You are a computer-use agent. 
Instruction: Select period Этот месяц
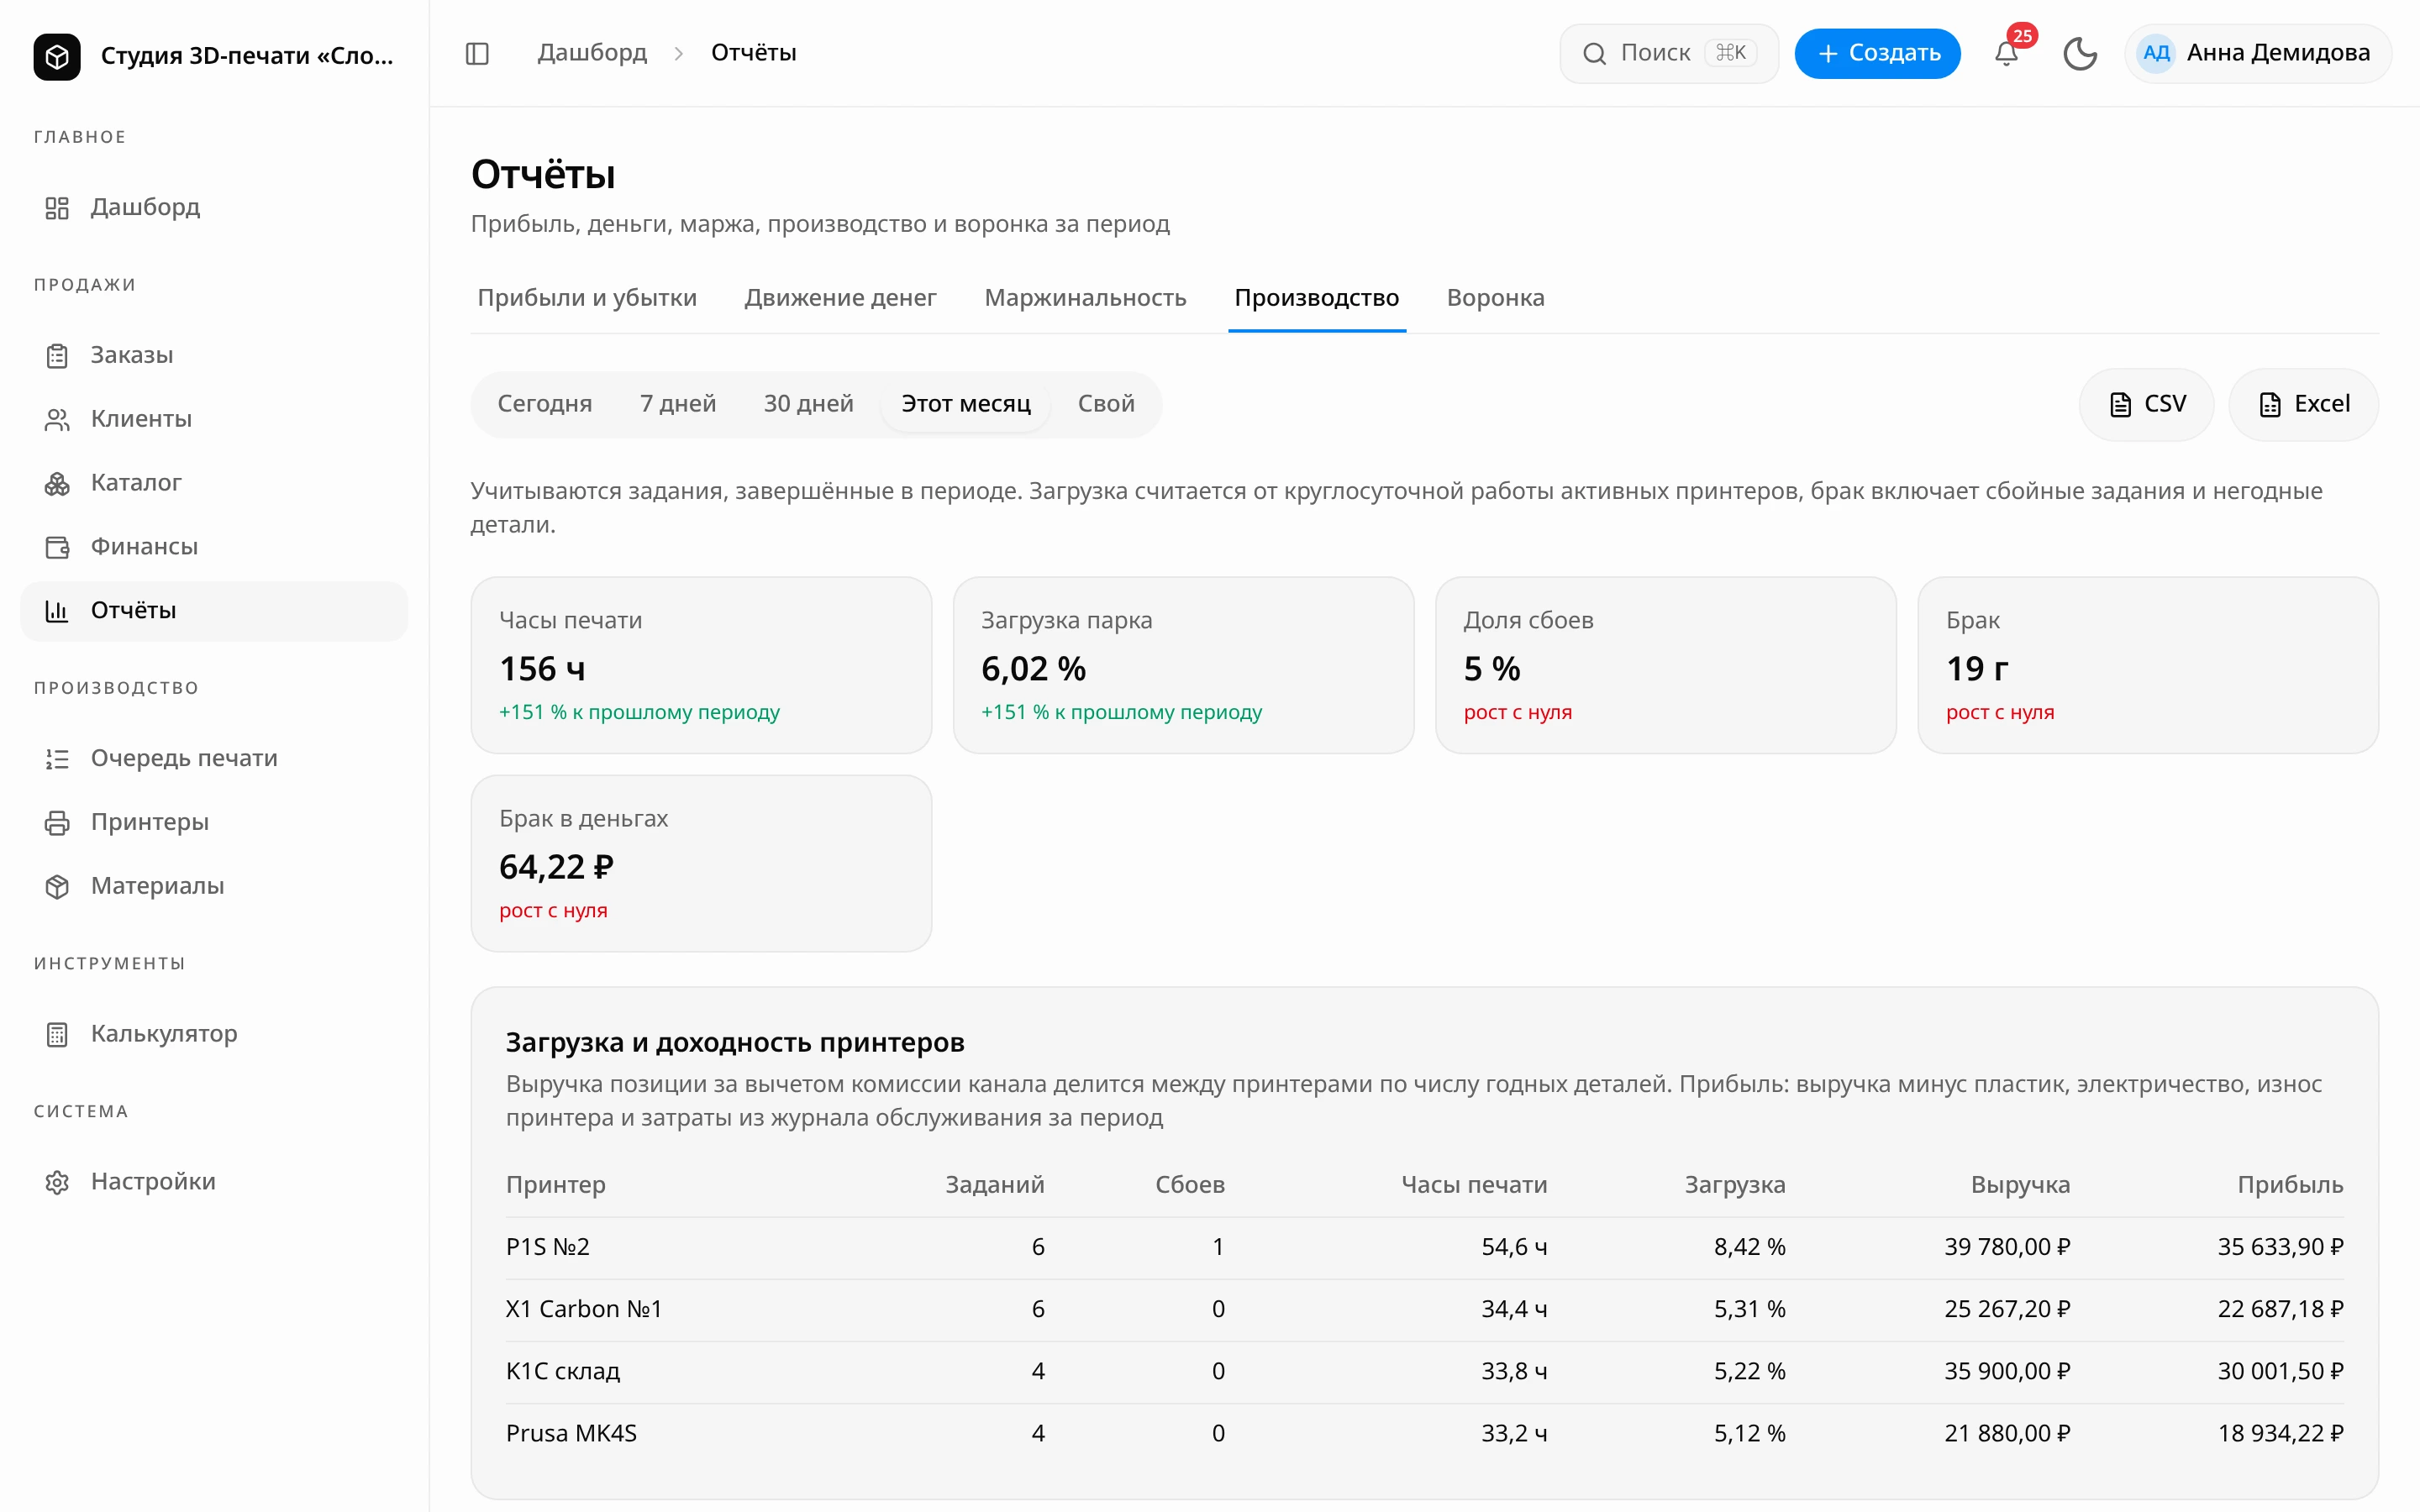point(966,404)
